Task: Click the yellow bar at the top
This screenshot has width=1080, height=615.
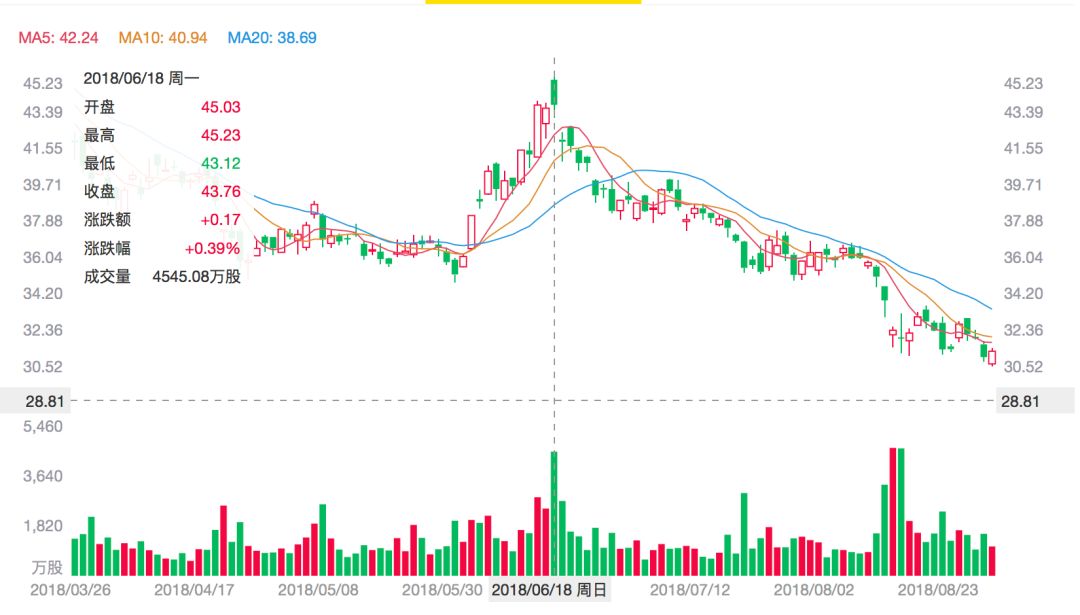Action: (533, 2)
